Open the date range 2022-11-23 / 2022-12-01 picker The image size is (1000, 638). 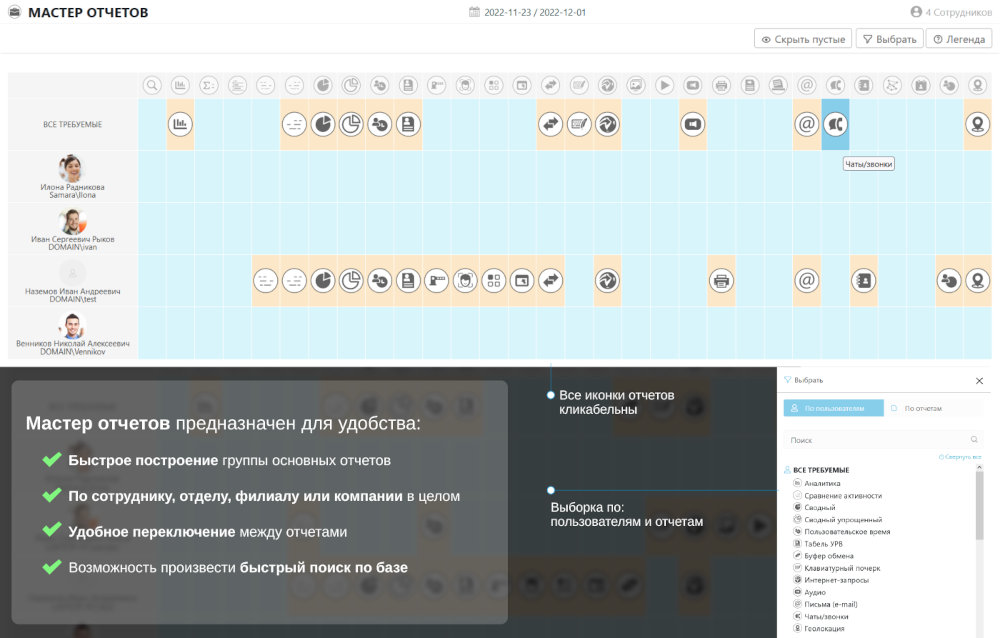tap(527, 12)
